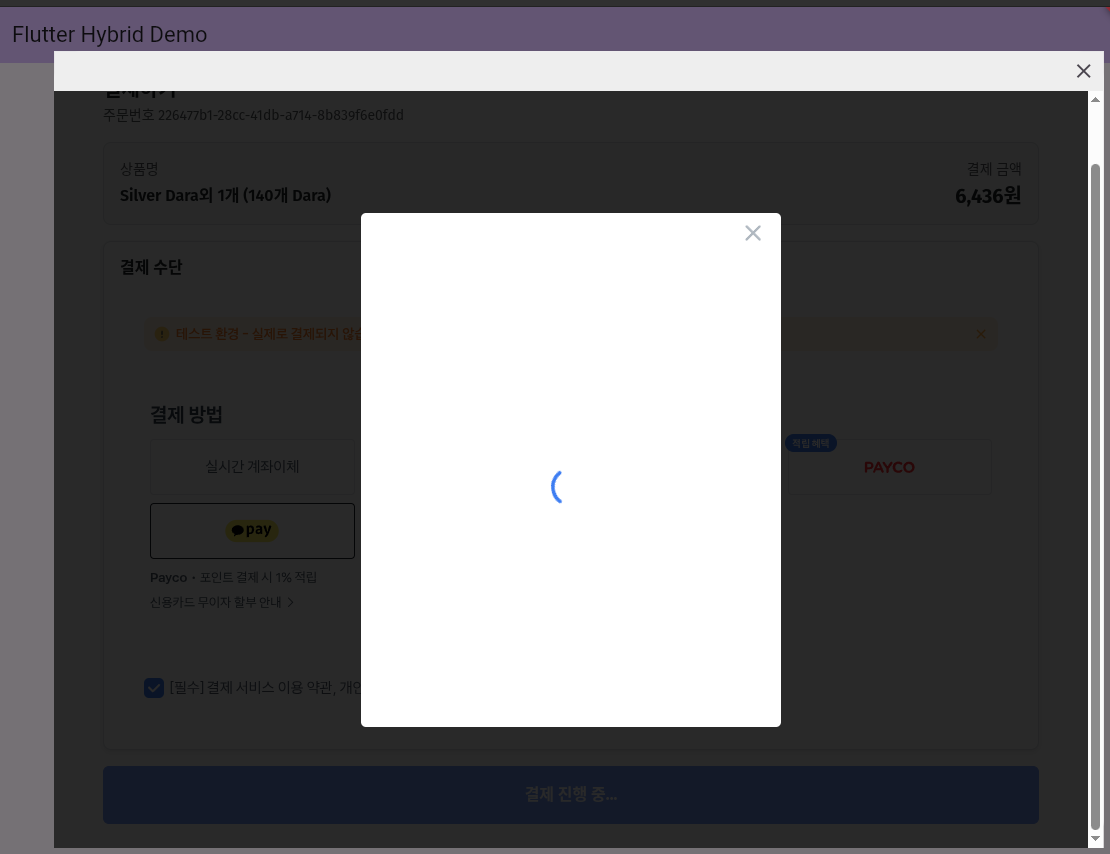Click the Flutter Hybrid Demo title
The height and width of the screenshot is (854, 1110).
tap(110, 34)
